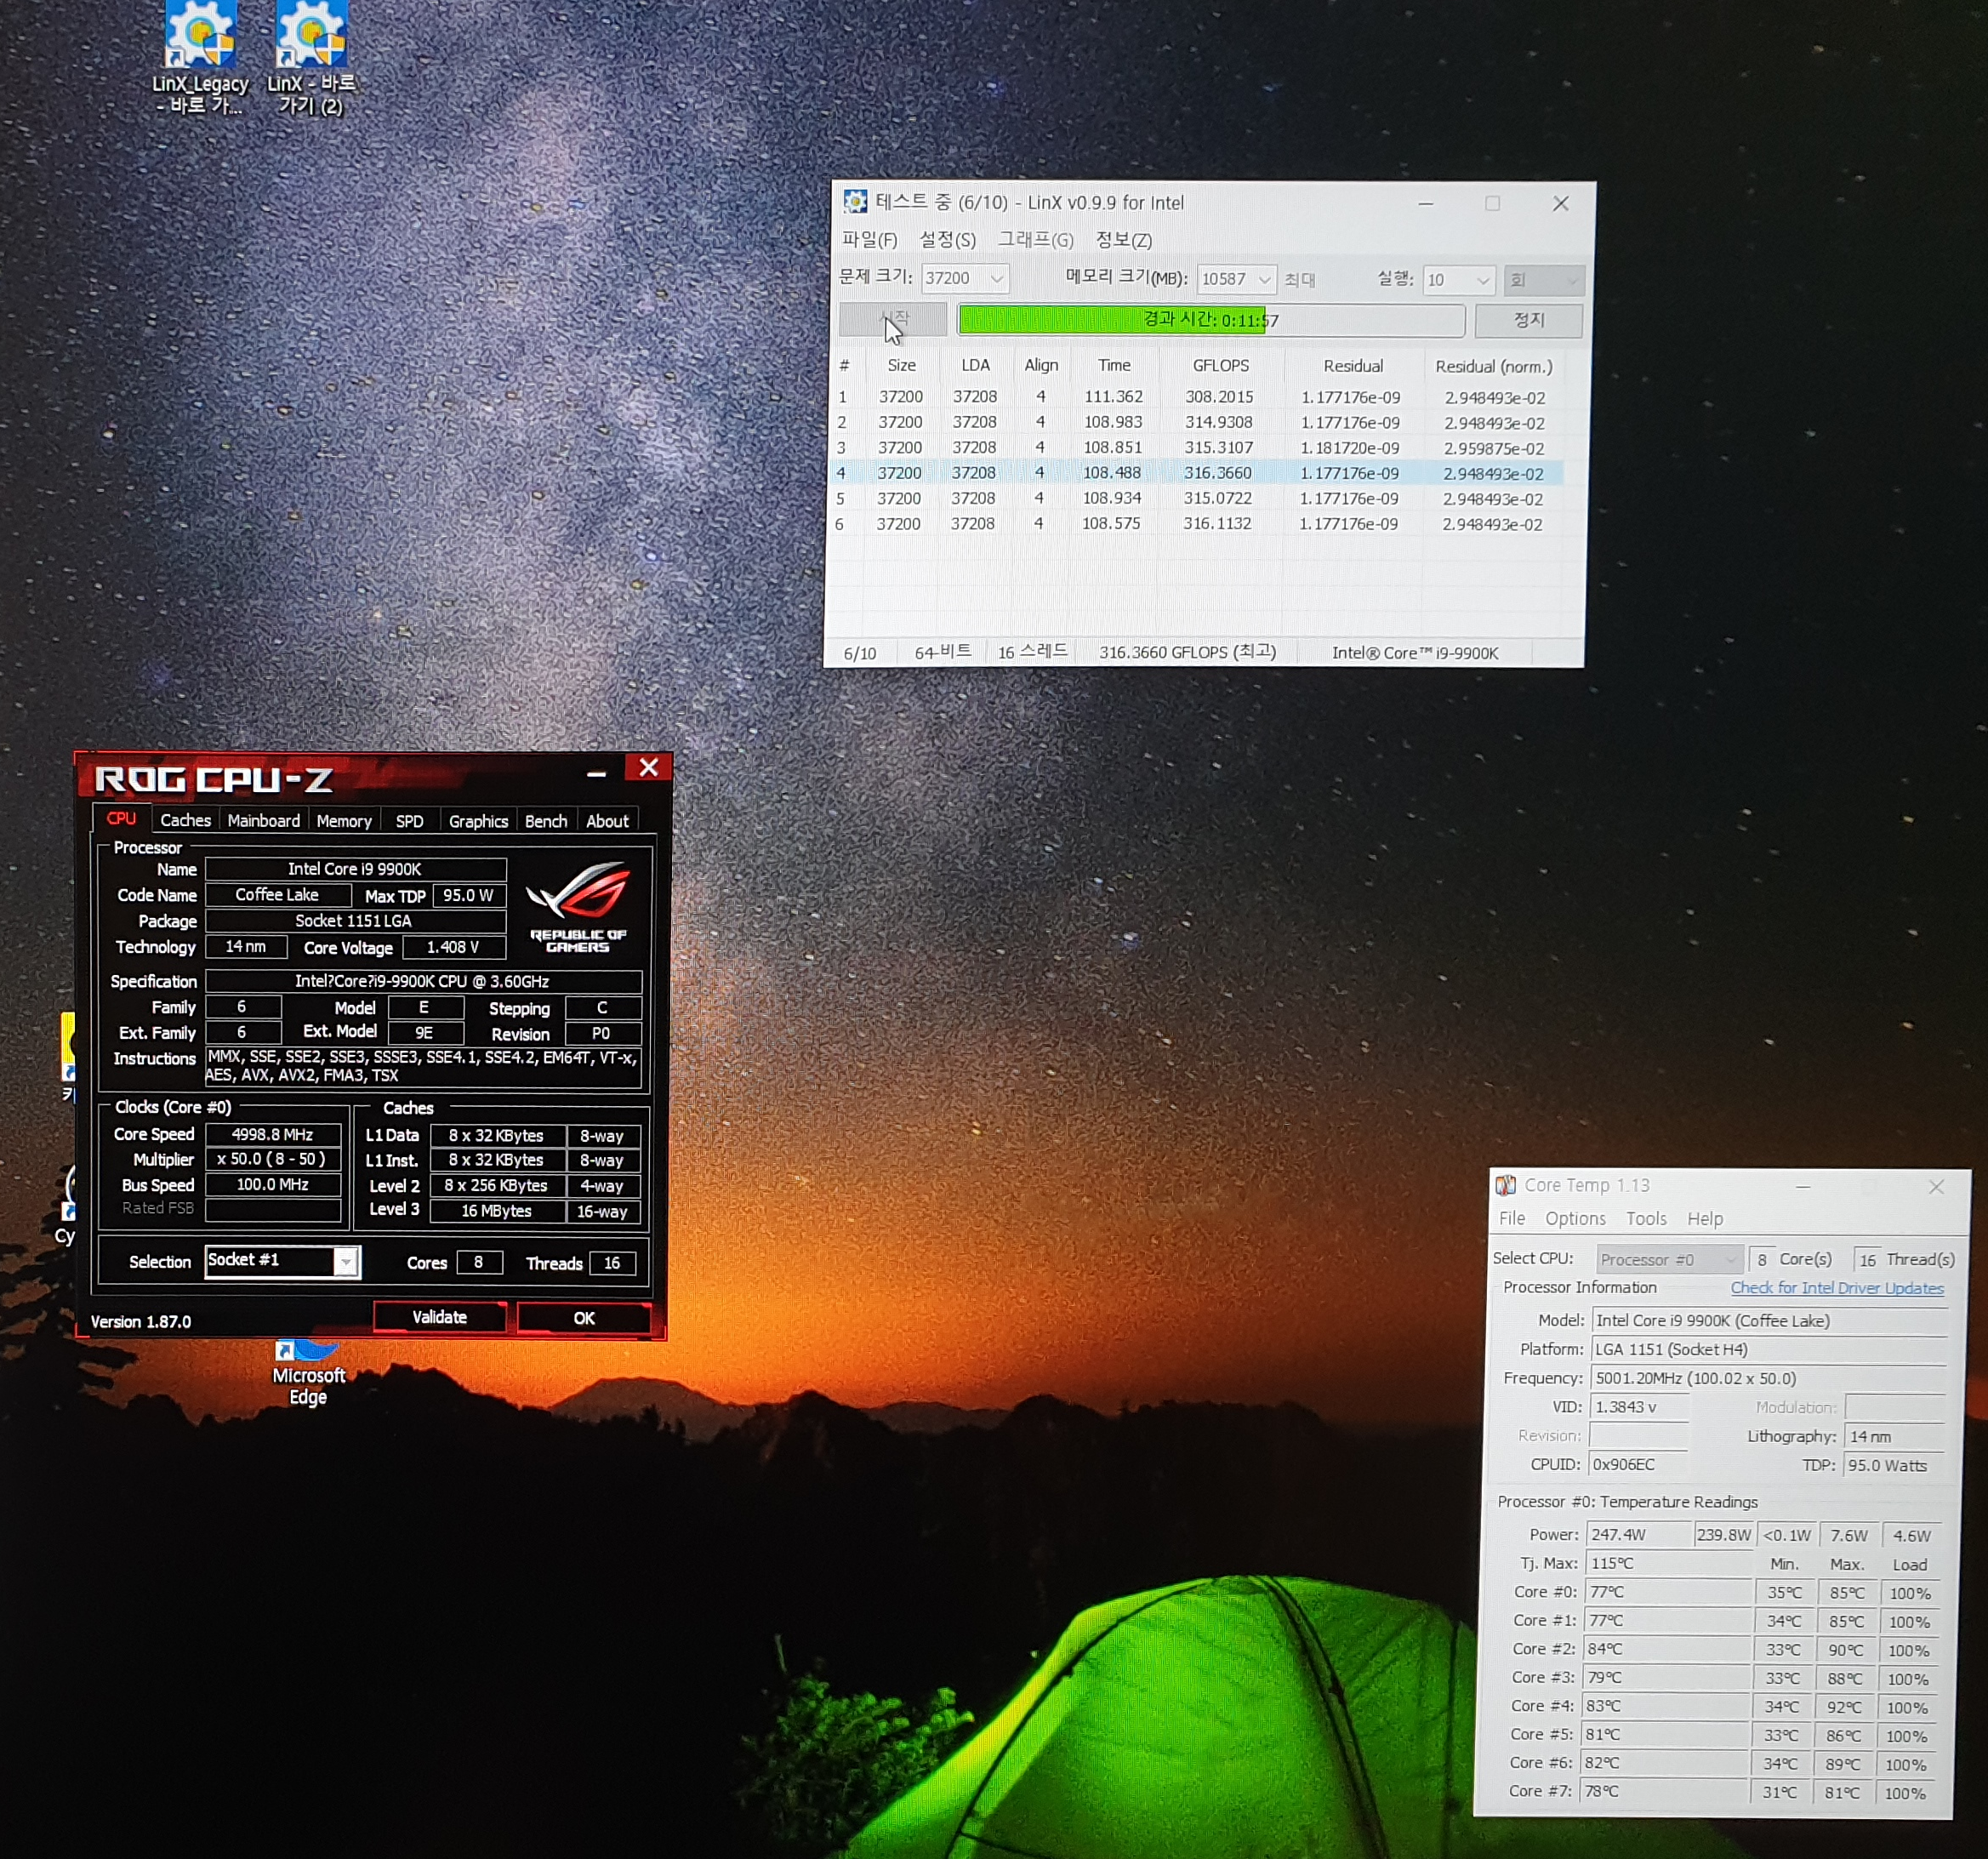Screen dimensions: 1988x1859
Task: Click the Core Voltage 1.408 V field
Action: pyautogui.click(x=453, y=947)
